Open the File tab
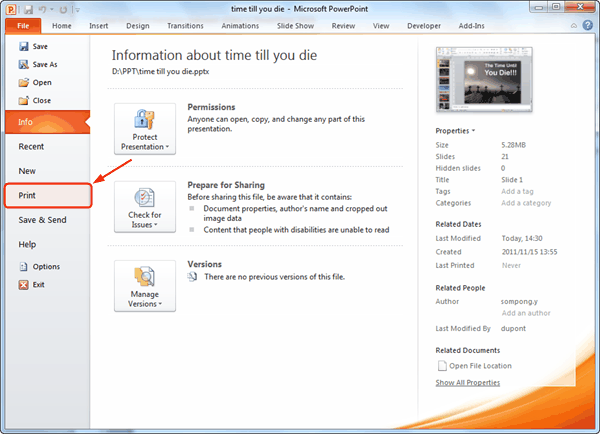 click(x=23, y=26)
